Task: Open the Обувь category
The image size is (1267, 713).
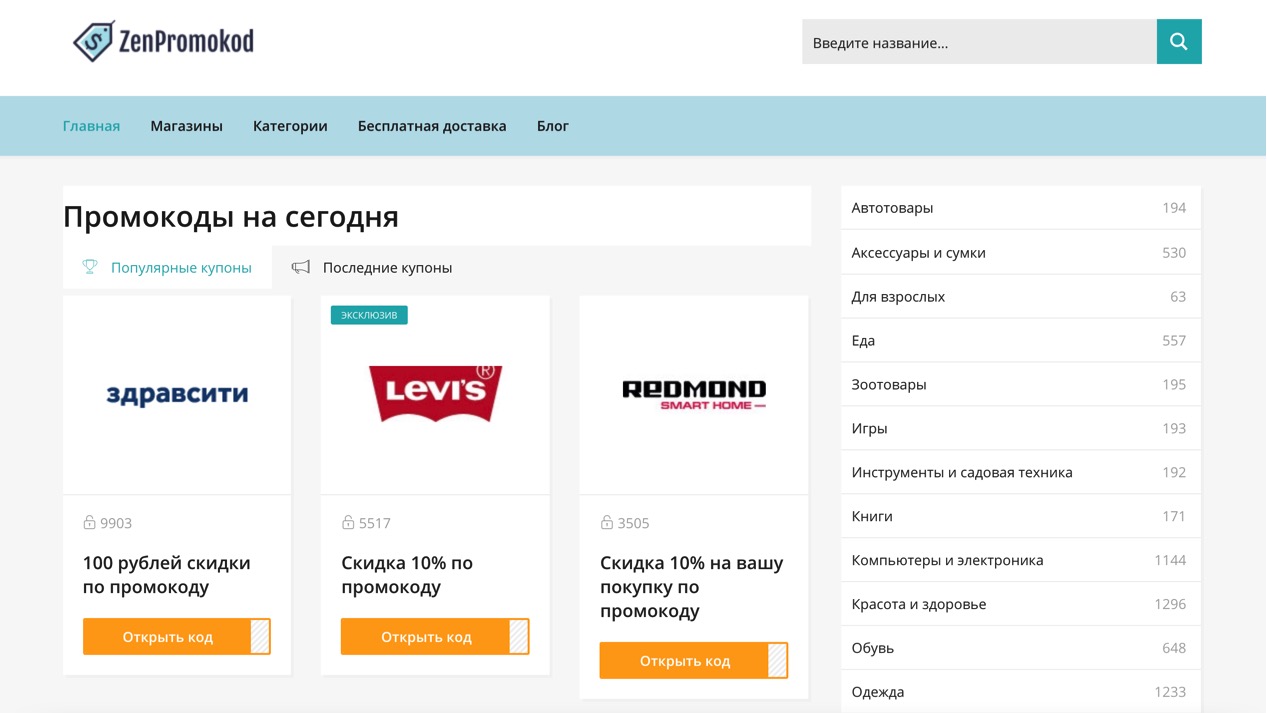Action: coord(1021,648)
